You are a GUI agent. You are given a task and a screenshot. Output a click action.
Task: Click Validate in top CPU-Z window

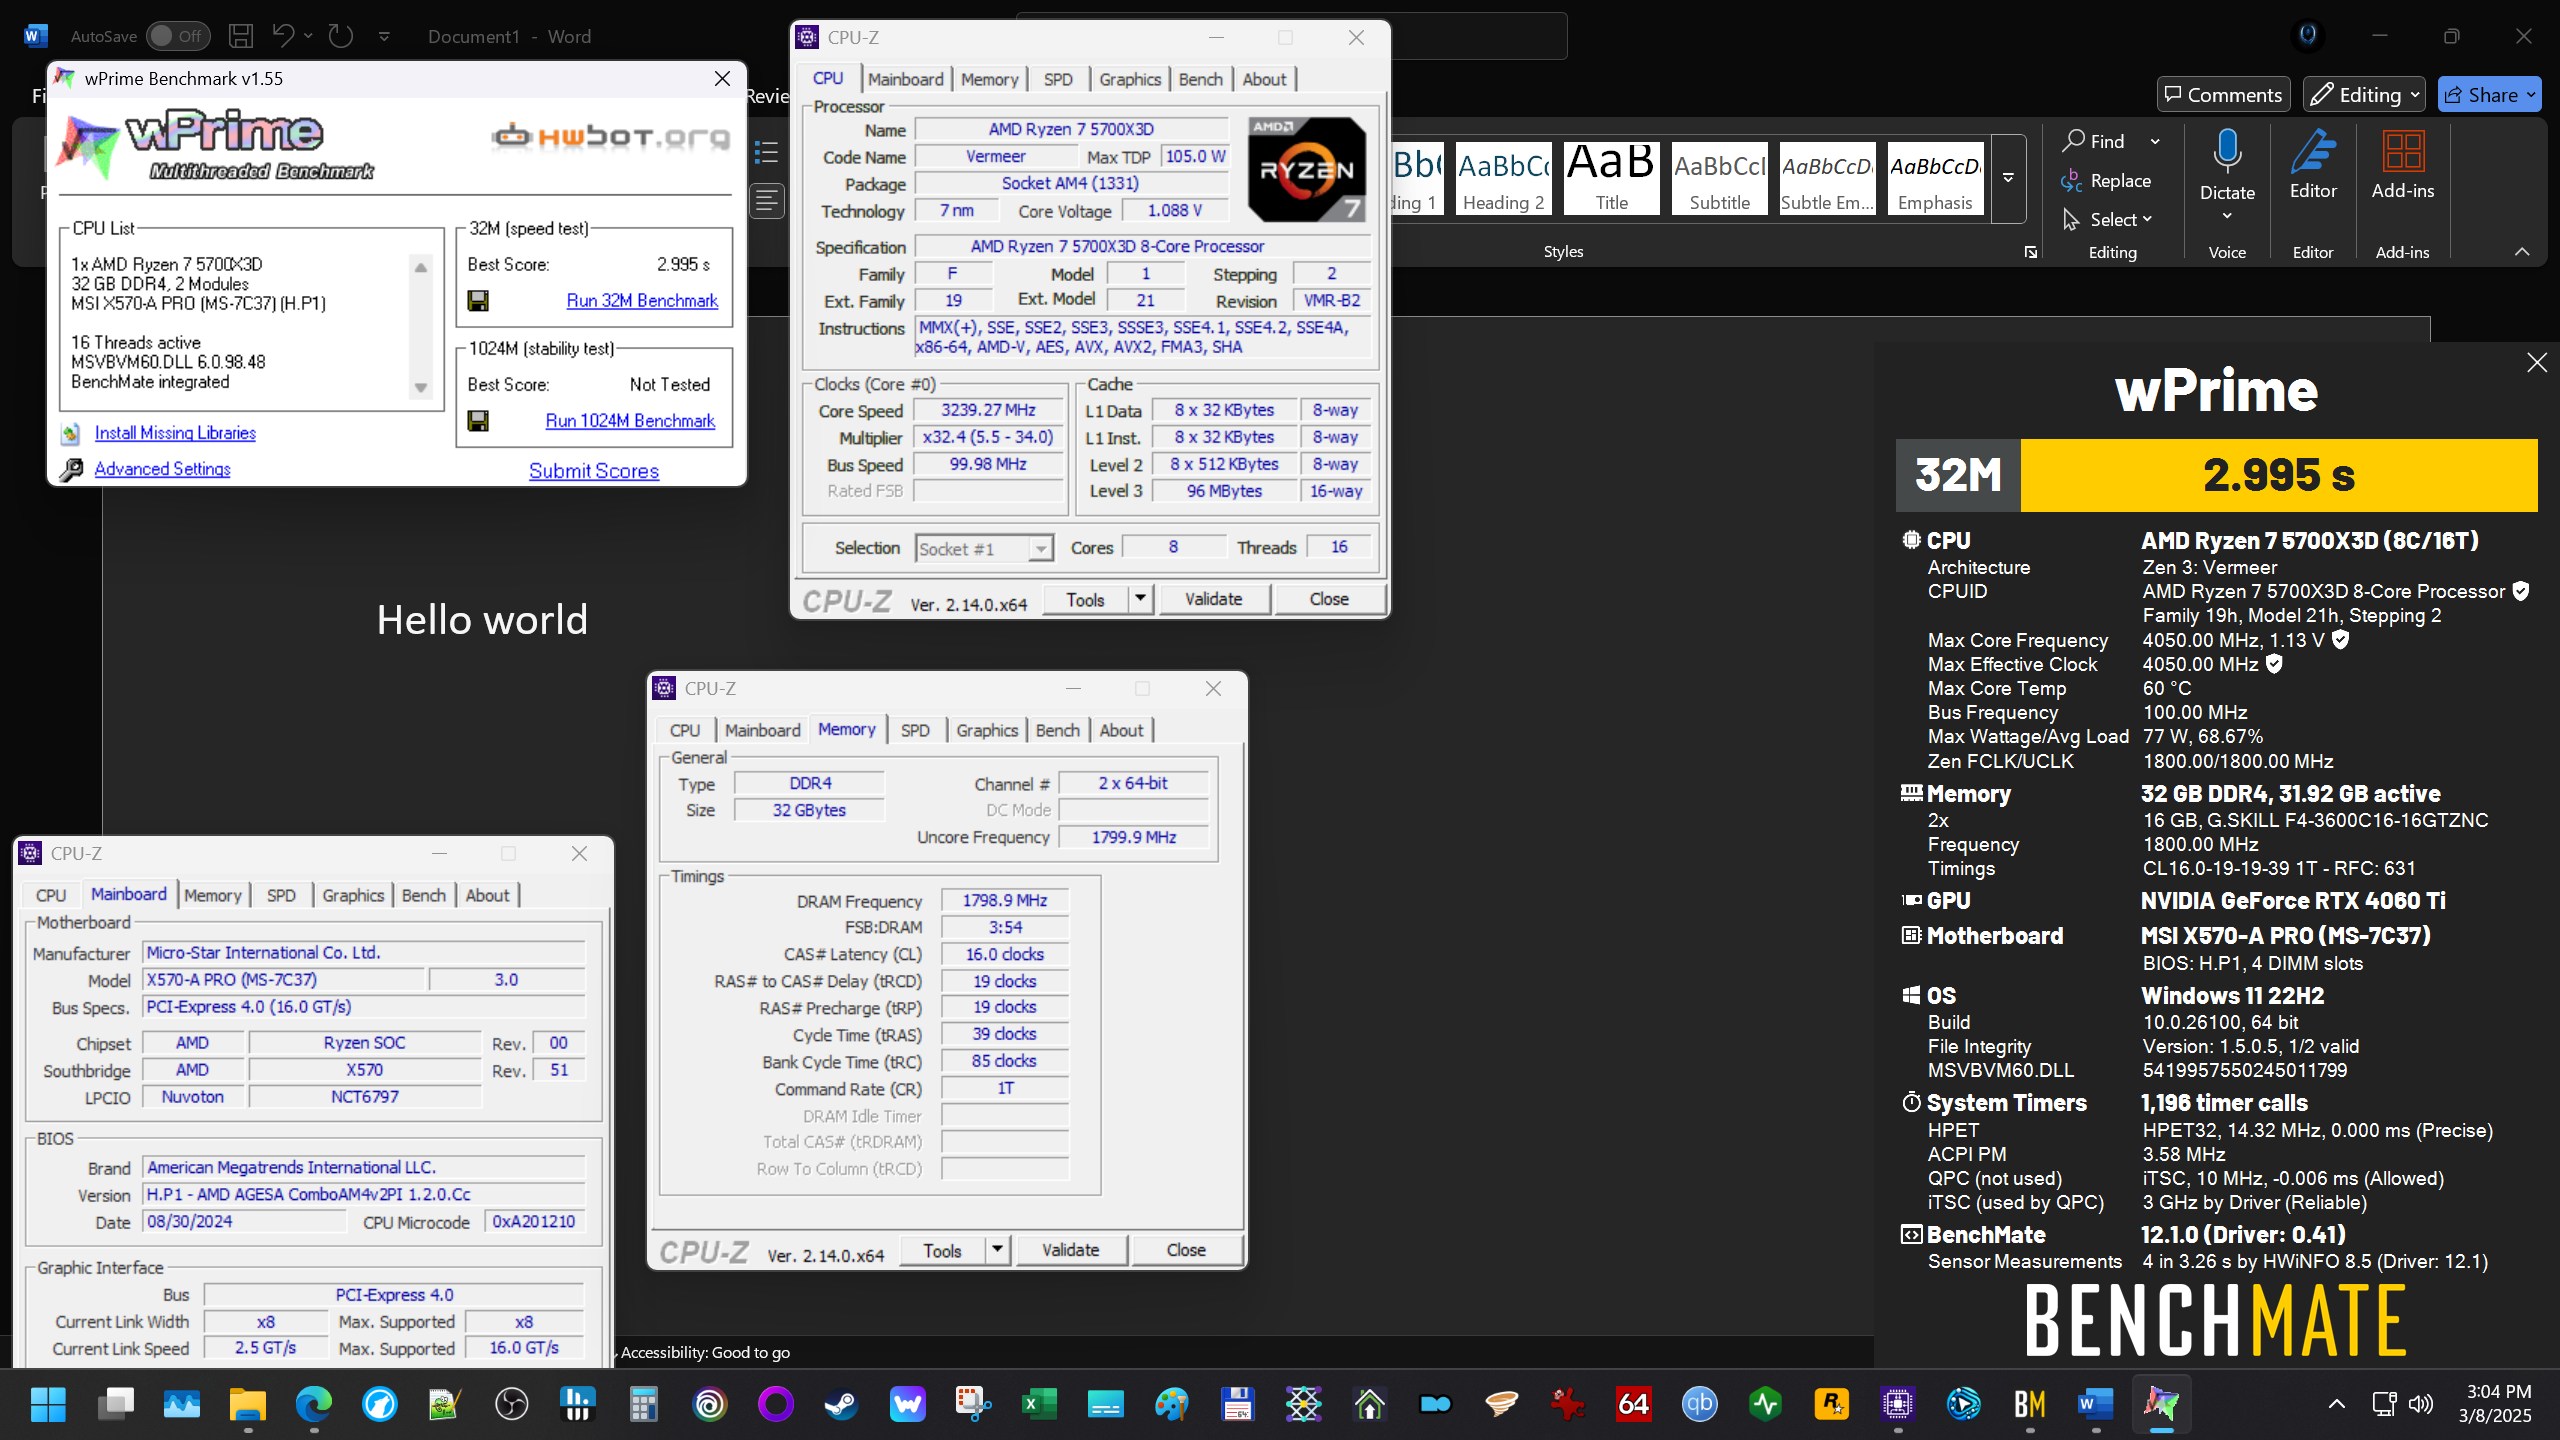pyautogui.click(x=1213, y=599)
